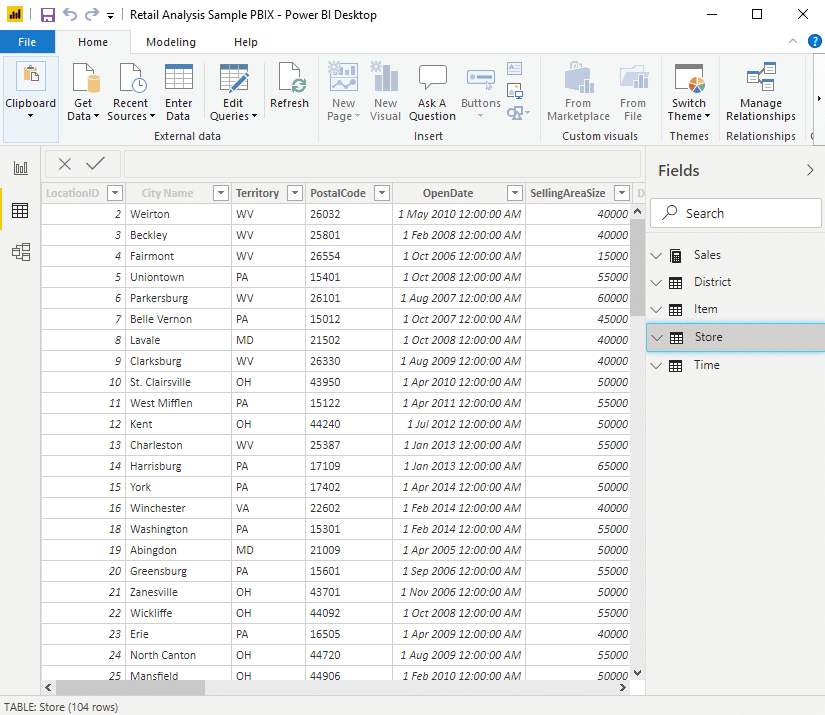The width and height of the screenshot is (825, 715).
Task: Open the LocationID column filter dropdown
Action: point(115,193)
